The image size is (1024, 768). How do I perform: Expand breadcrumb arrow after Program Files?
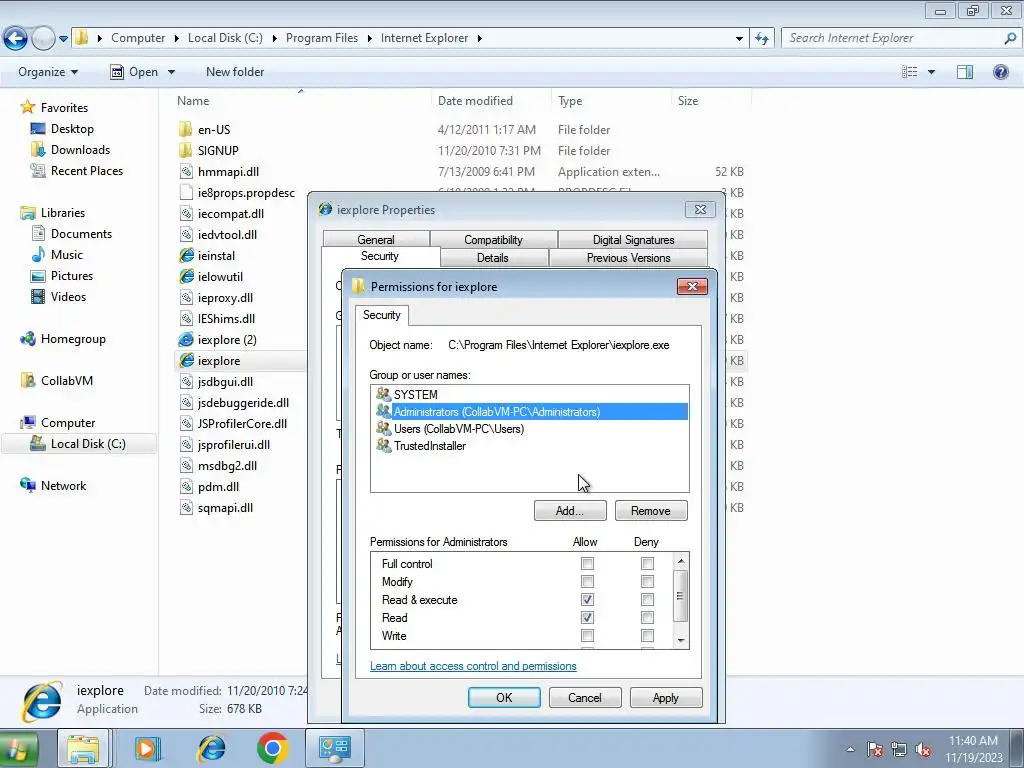tap(369, 39)
